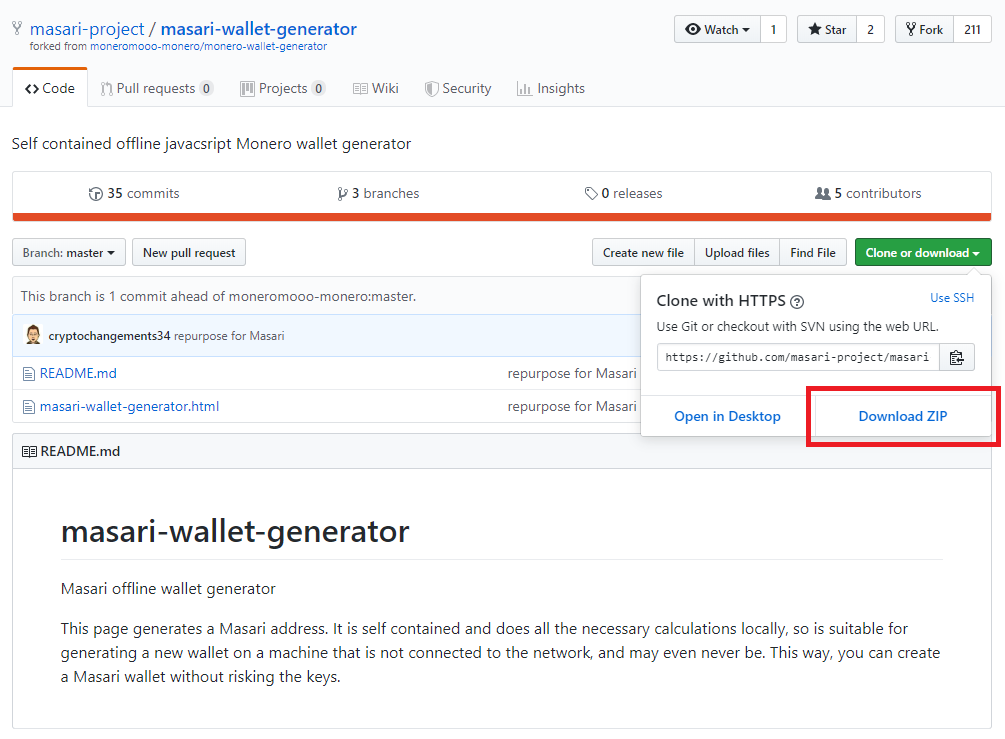The image size is (1005, 739).
Task: Open README.md file
Action: pos(78,374)
